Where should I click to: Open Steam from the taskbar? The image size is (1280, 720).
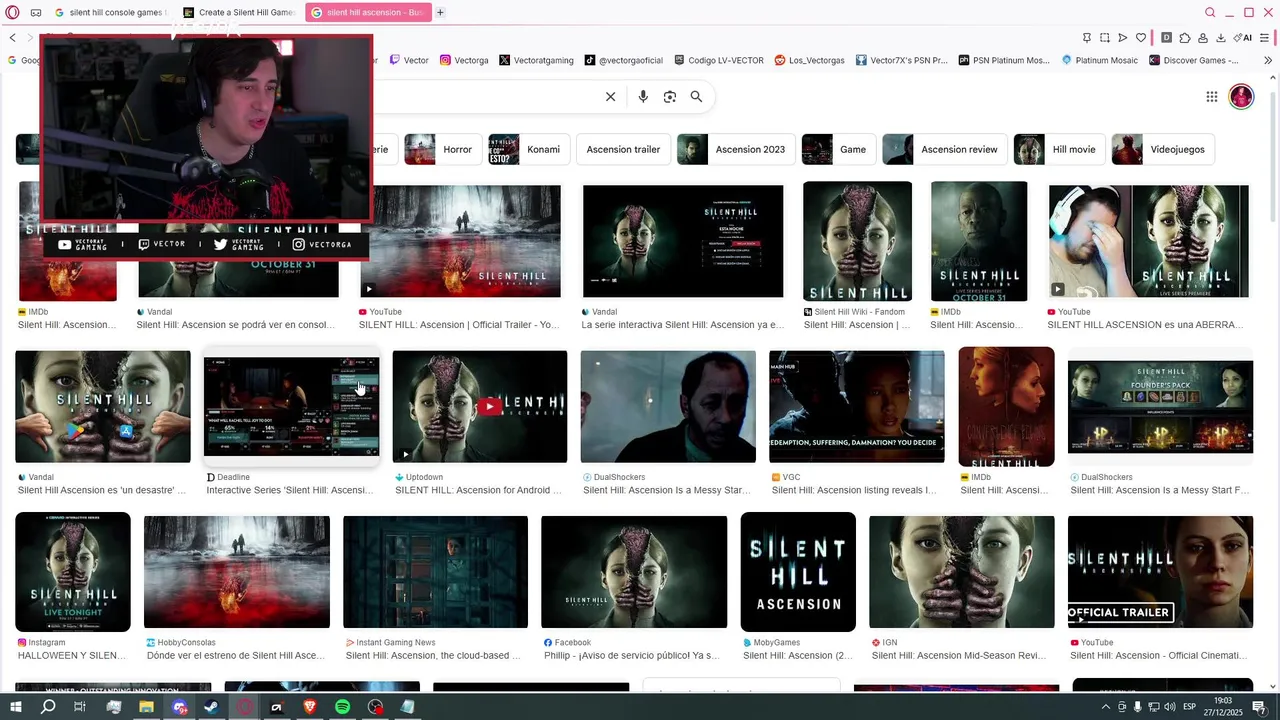211,707
